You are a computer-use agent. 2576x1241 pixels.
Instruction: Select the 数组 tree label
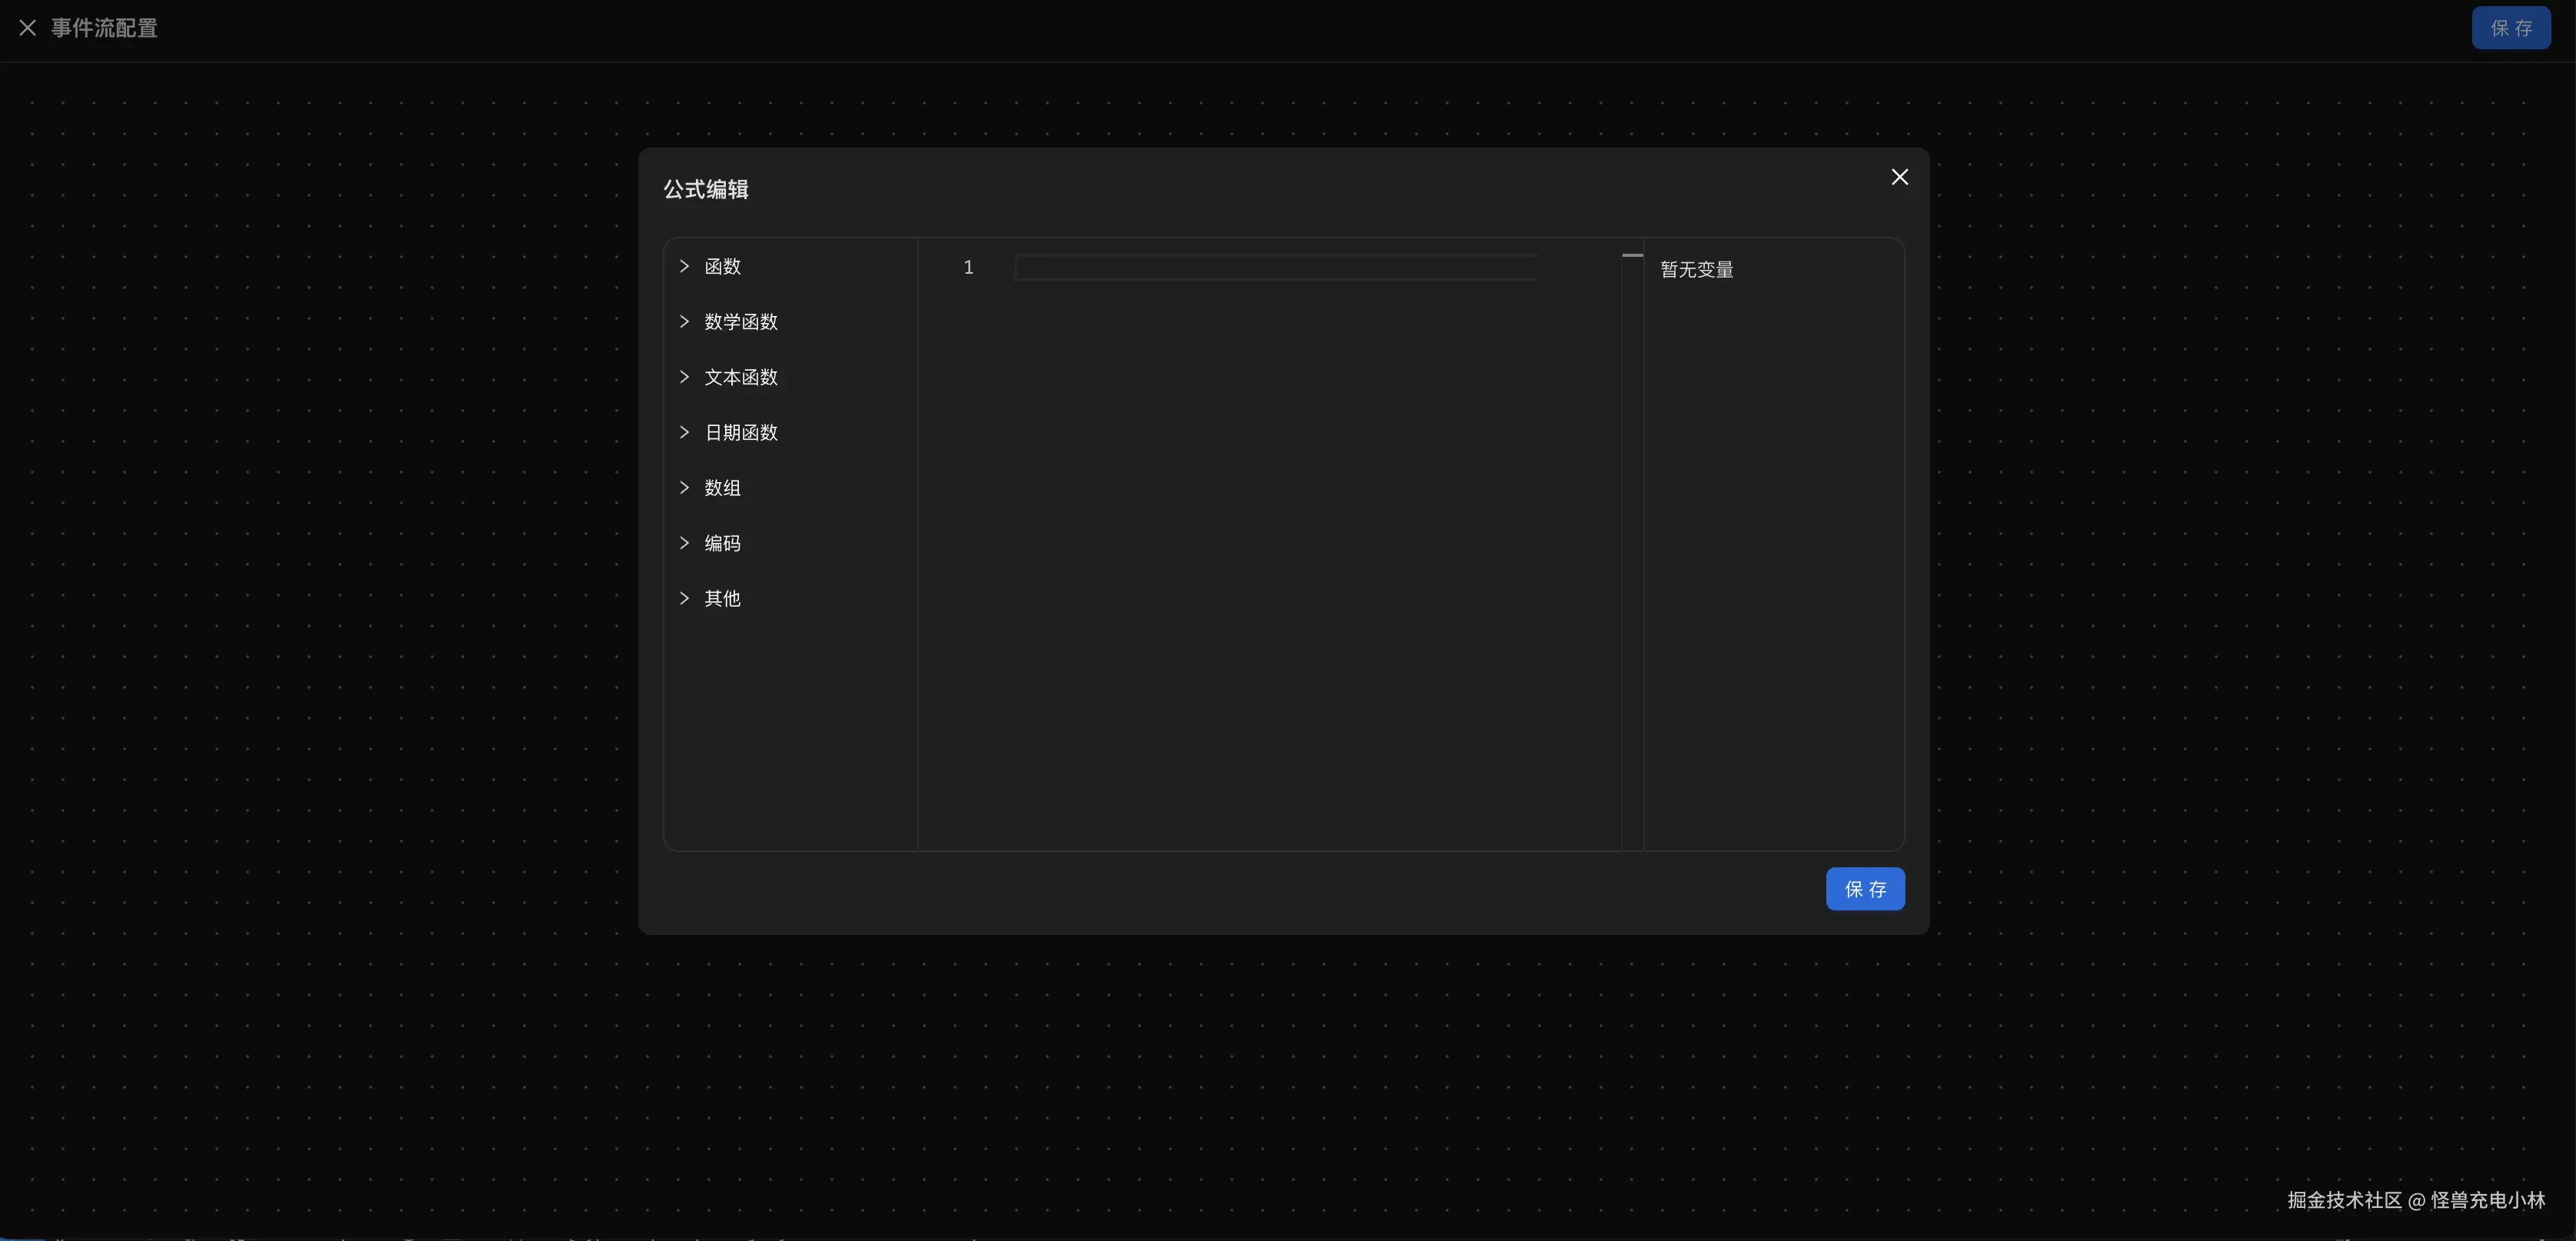722,488
